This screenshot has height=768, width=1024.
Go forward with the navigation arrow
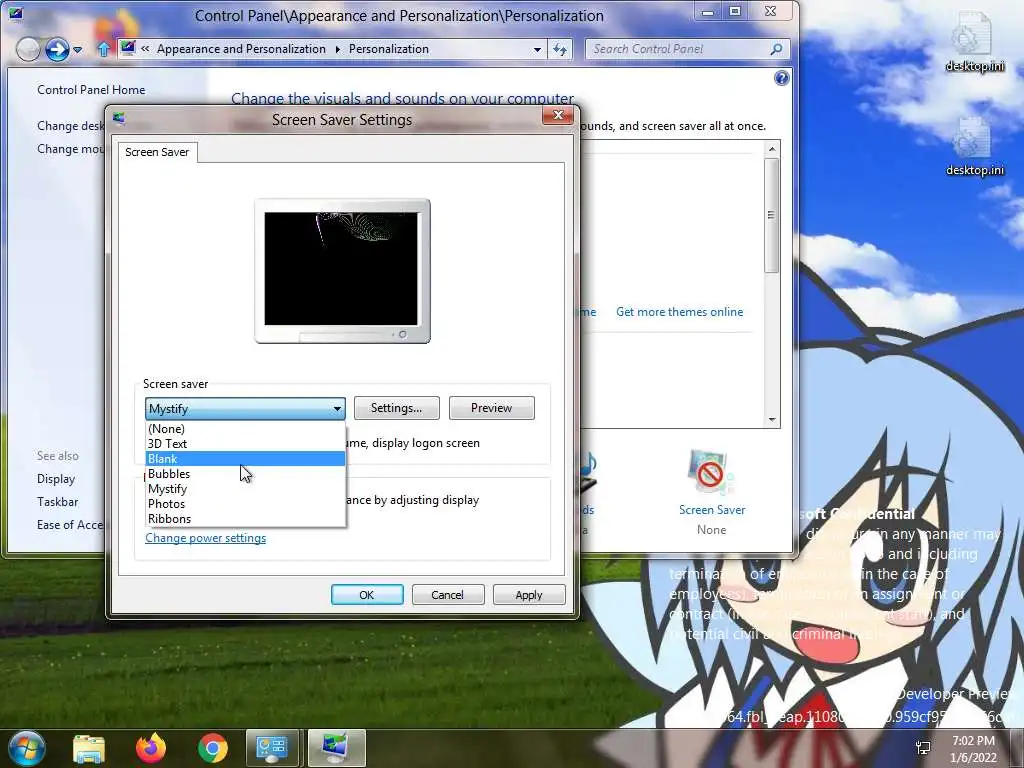57,49
